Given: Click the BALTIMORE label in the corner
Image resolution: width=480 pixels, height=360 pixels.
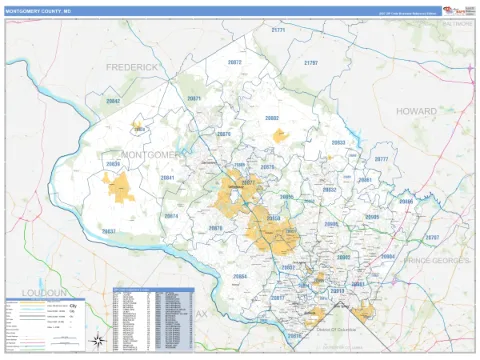Looking at the screenshot, I should coord(457,24).
